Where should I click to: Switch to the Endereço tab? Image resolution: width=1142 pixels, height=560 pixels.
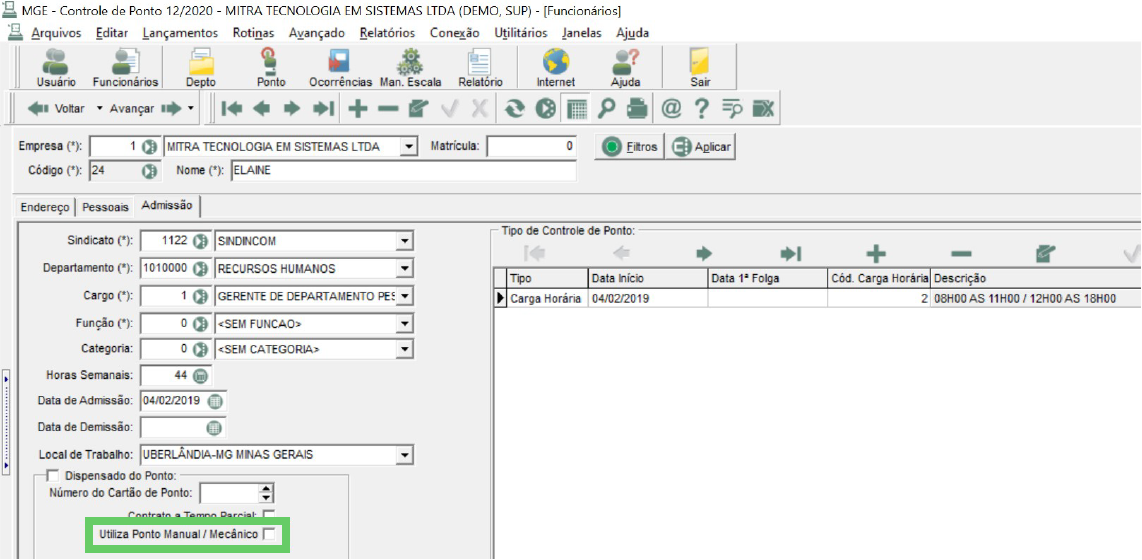(x=44, y=207)
